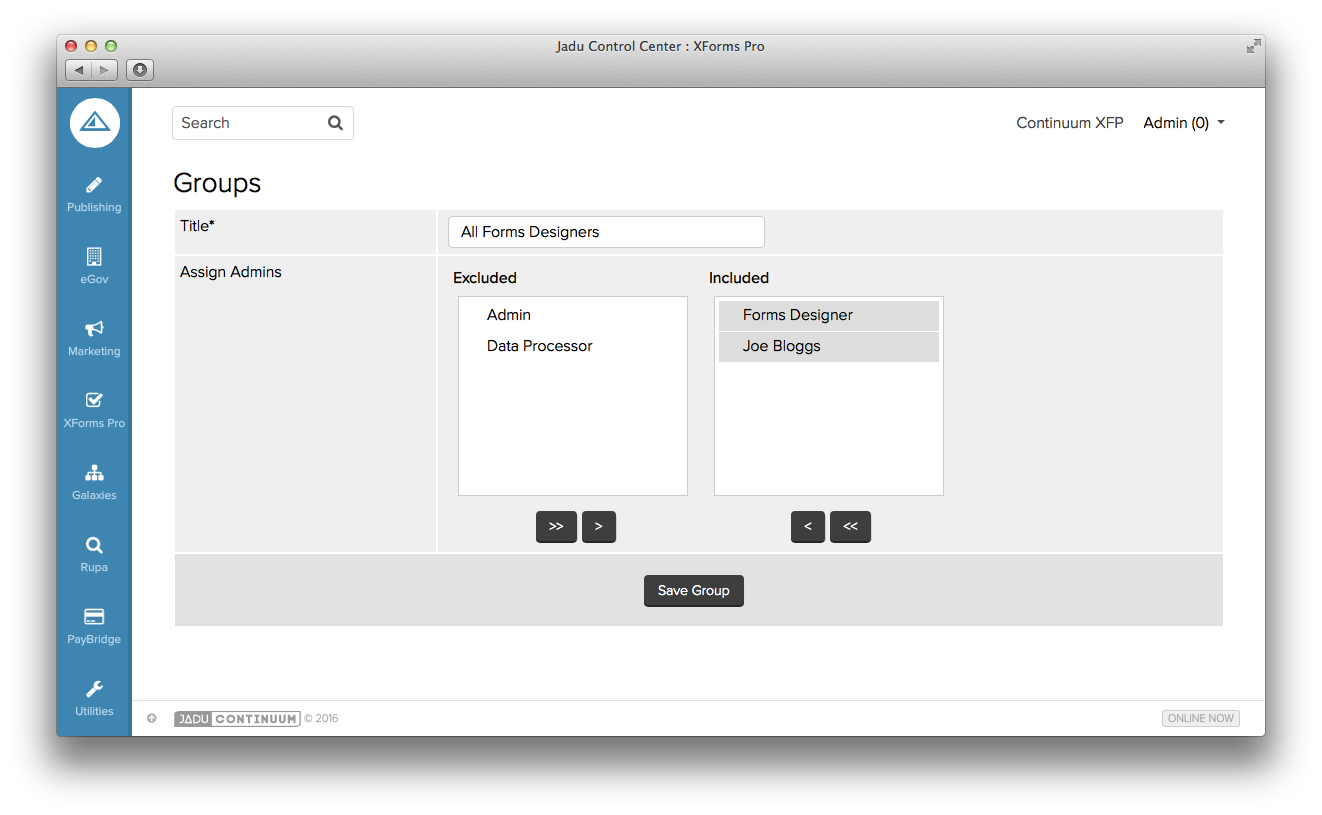Select Forms Designer in Included list
This screenshot has width=1322, height=815.
[x=797, y=315]
